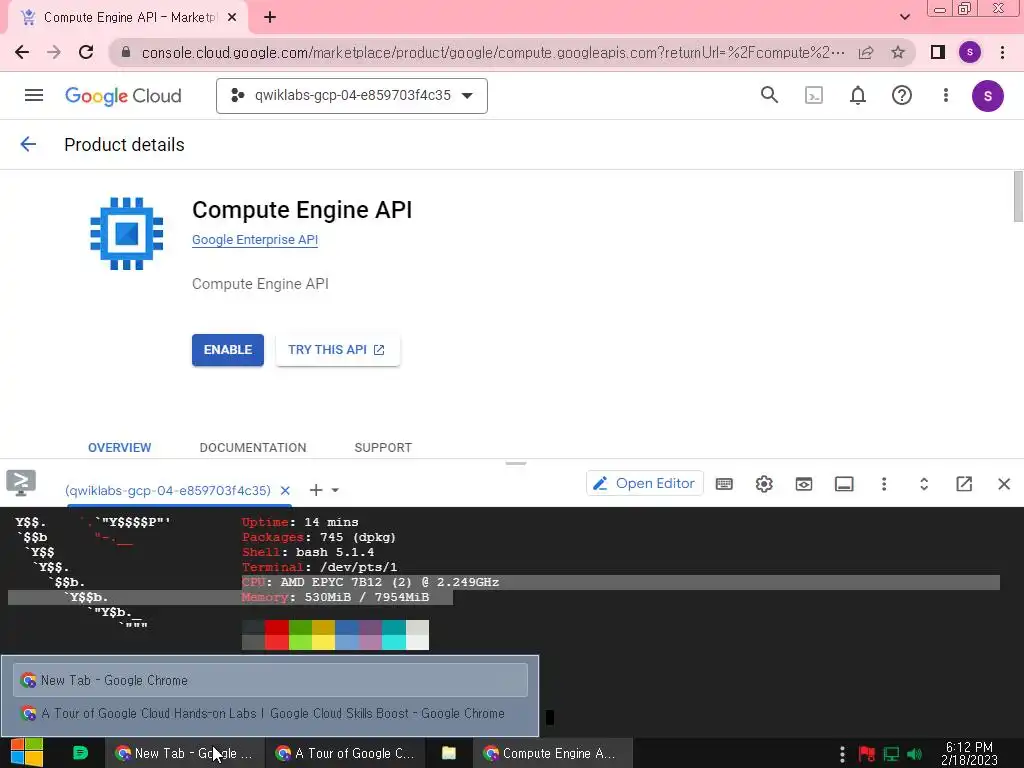Open the header three-dot settings menu
The image size is (1024, 768).
tap(946, 96)
